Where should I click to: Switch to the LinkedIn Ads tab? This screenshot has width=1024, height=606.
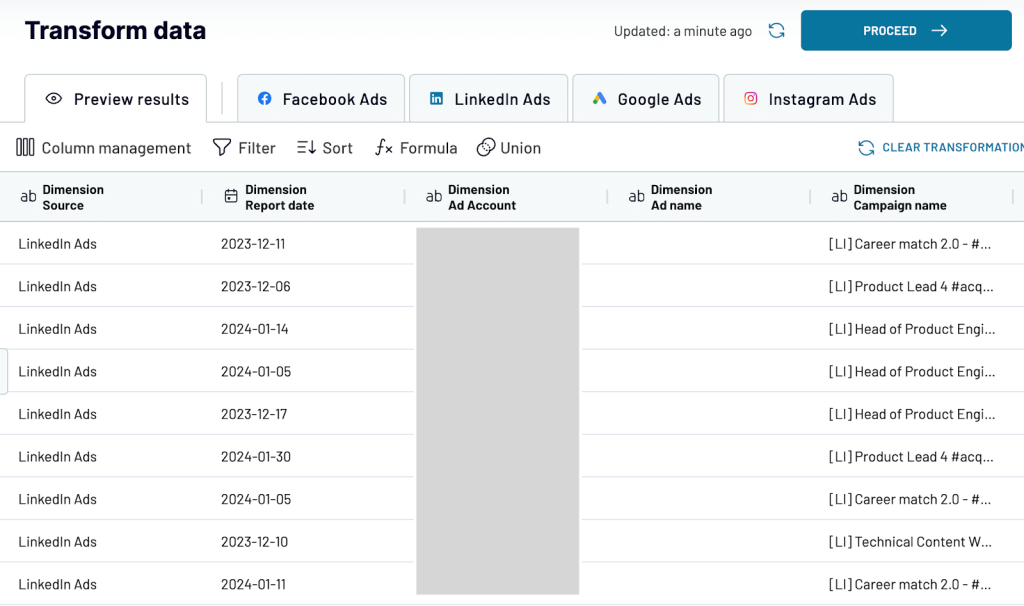(488, 99)
